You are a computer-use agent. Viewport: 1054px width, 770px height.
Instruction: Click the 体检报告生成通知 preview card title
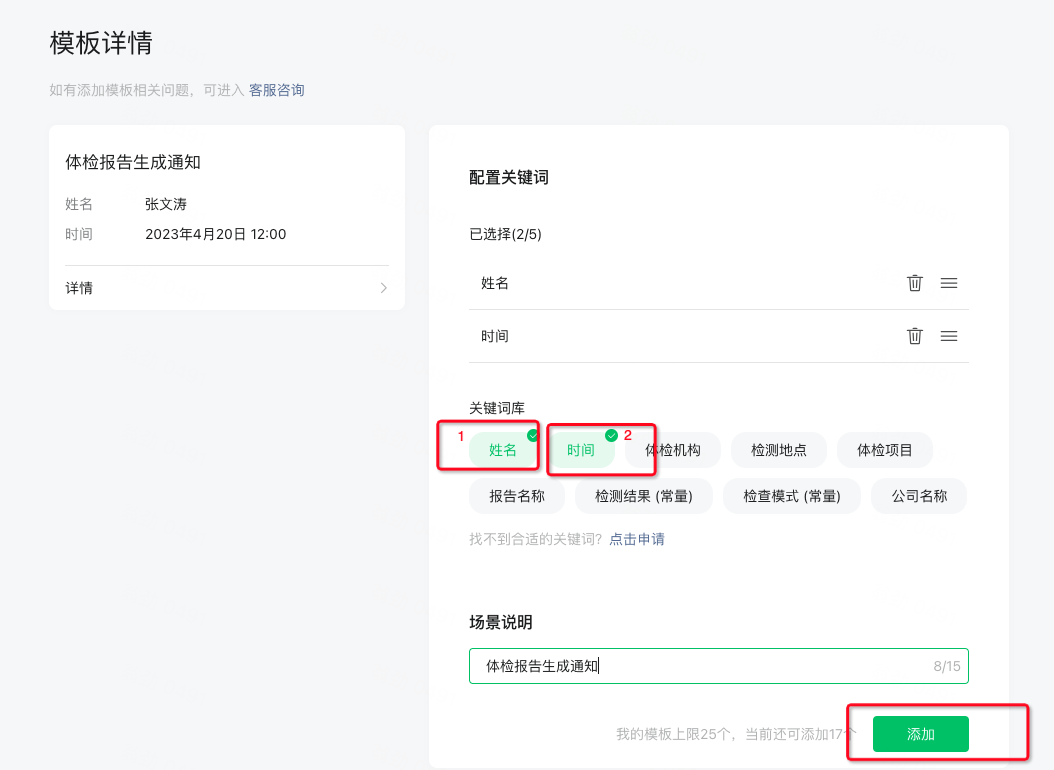pyautogui.click(x=133, y=162)
